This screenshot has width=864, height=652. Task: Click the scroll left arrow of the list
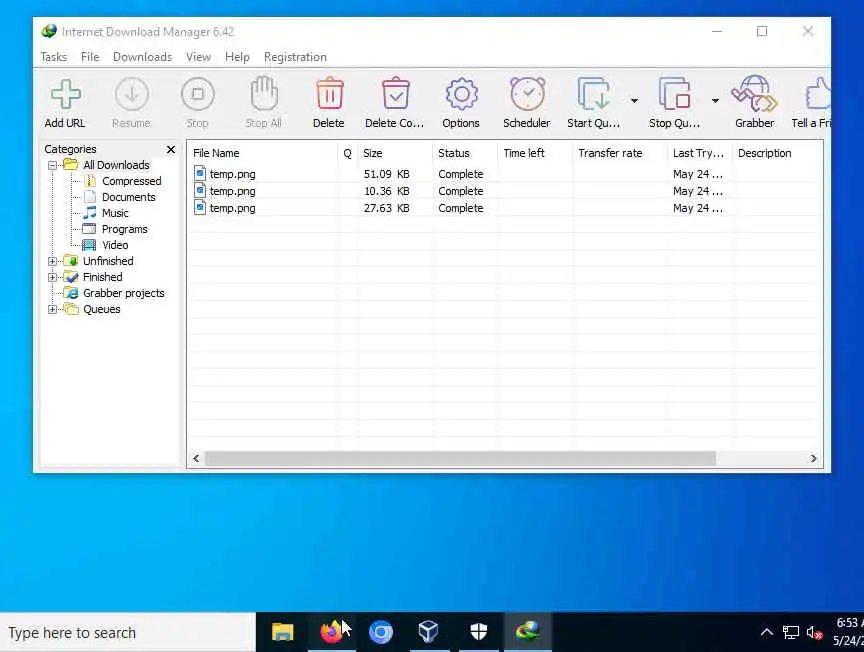pos(196,459)
